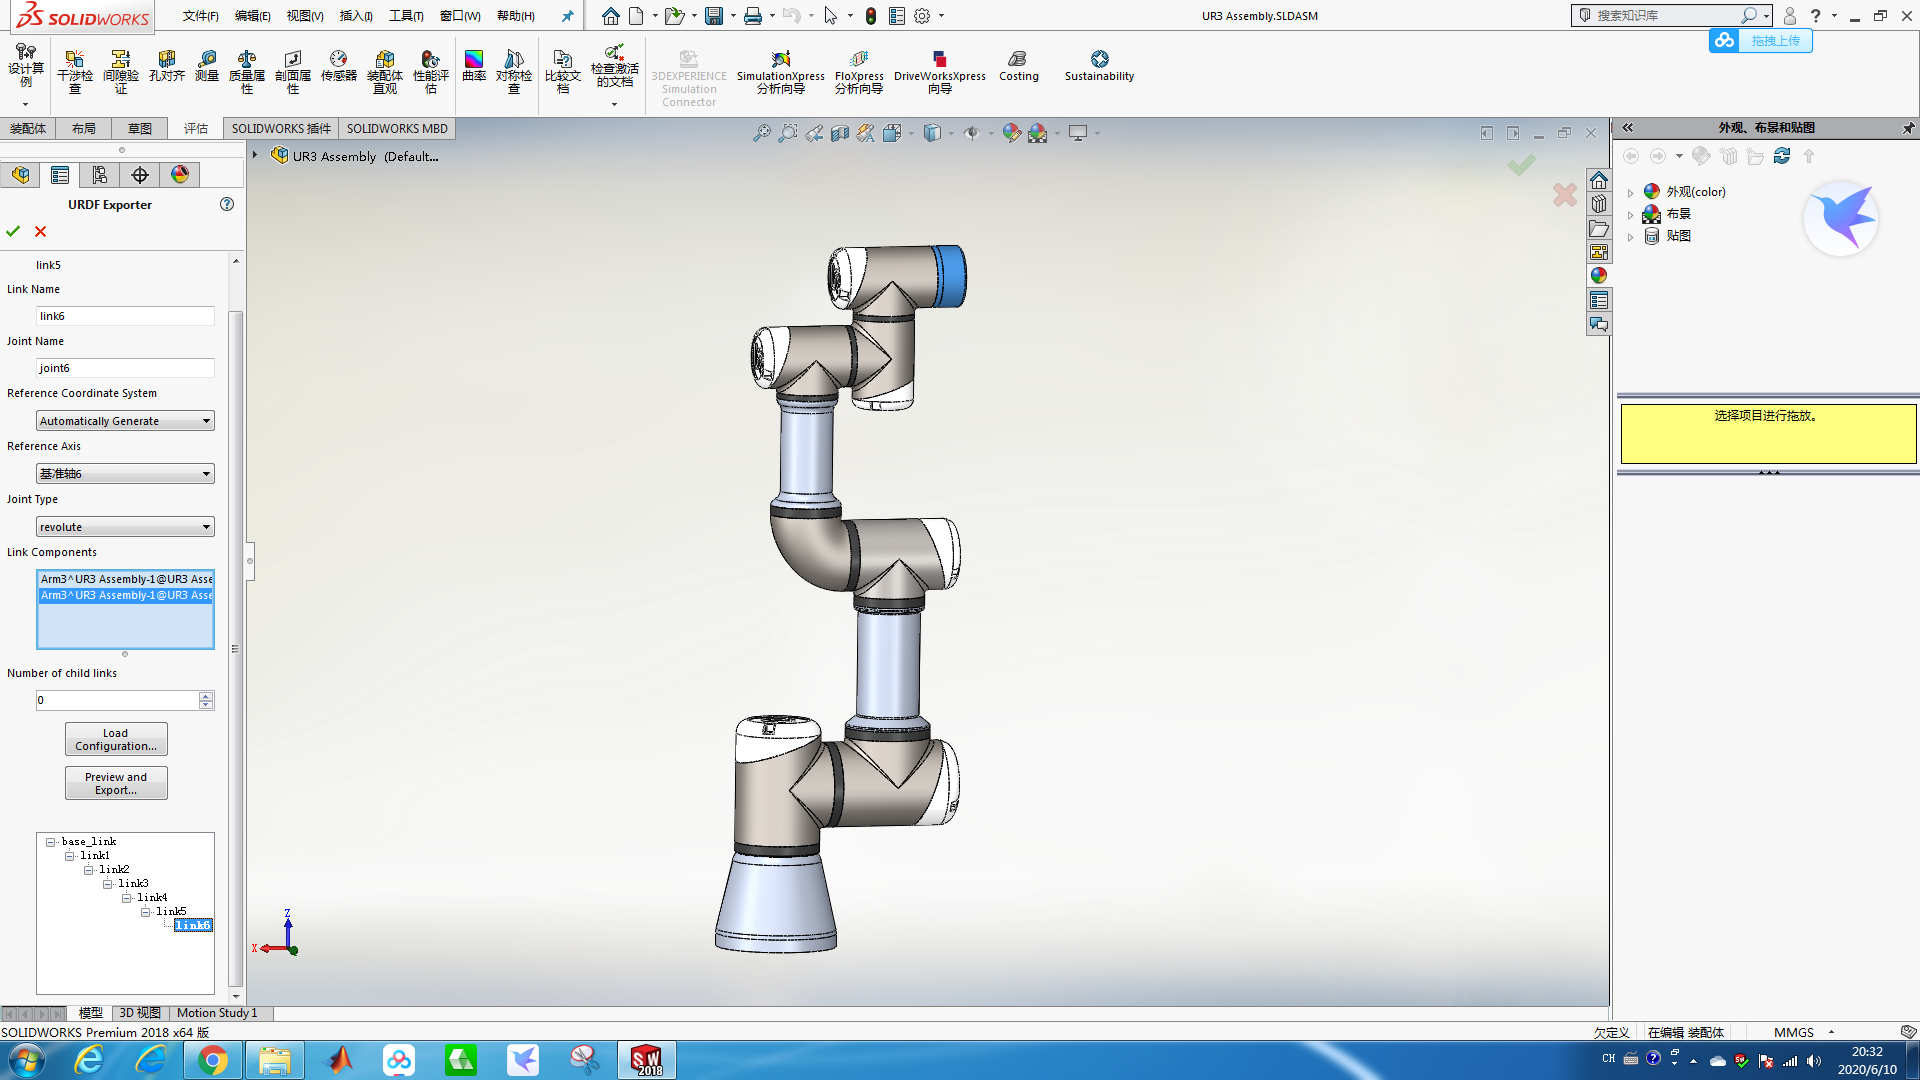The image size is (1920, 1080).
Task: Open the Mass Properties tool (质量属性)
Action: (247, 70)
